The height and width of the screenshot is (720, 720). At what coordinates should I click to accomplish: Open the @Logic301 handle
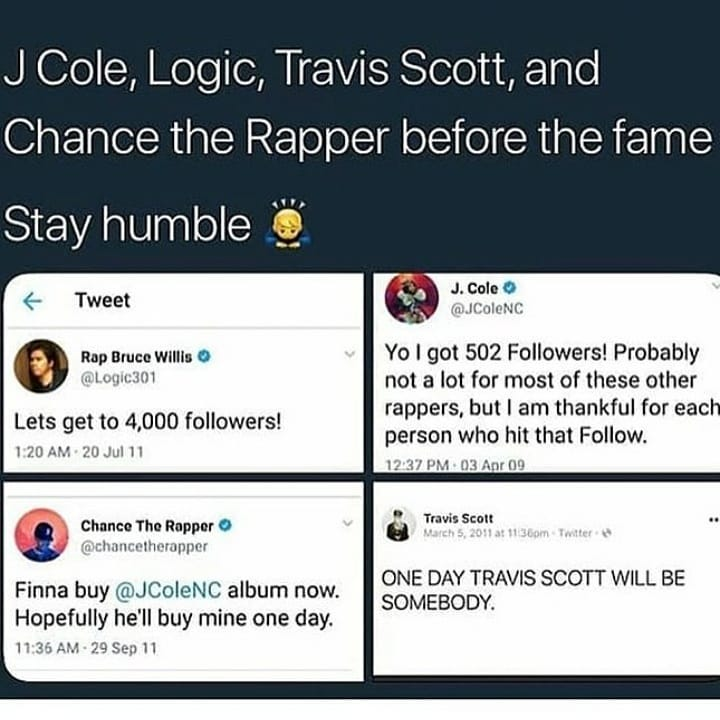click(x=118, y=377)
